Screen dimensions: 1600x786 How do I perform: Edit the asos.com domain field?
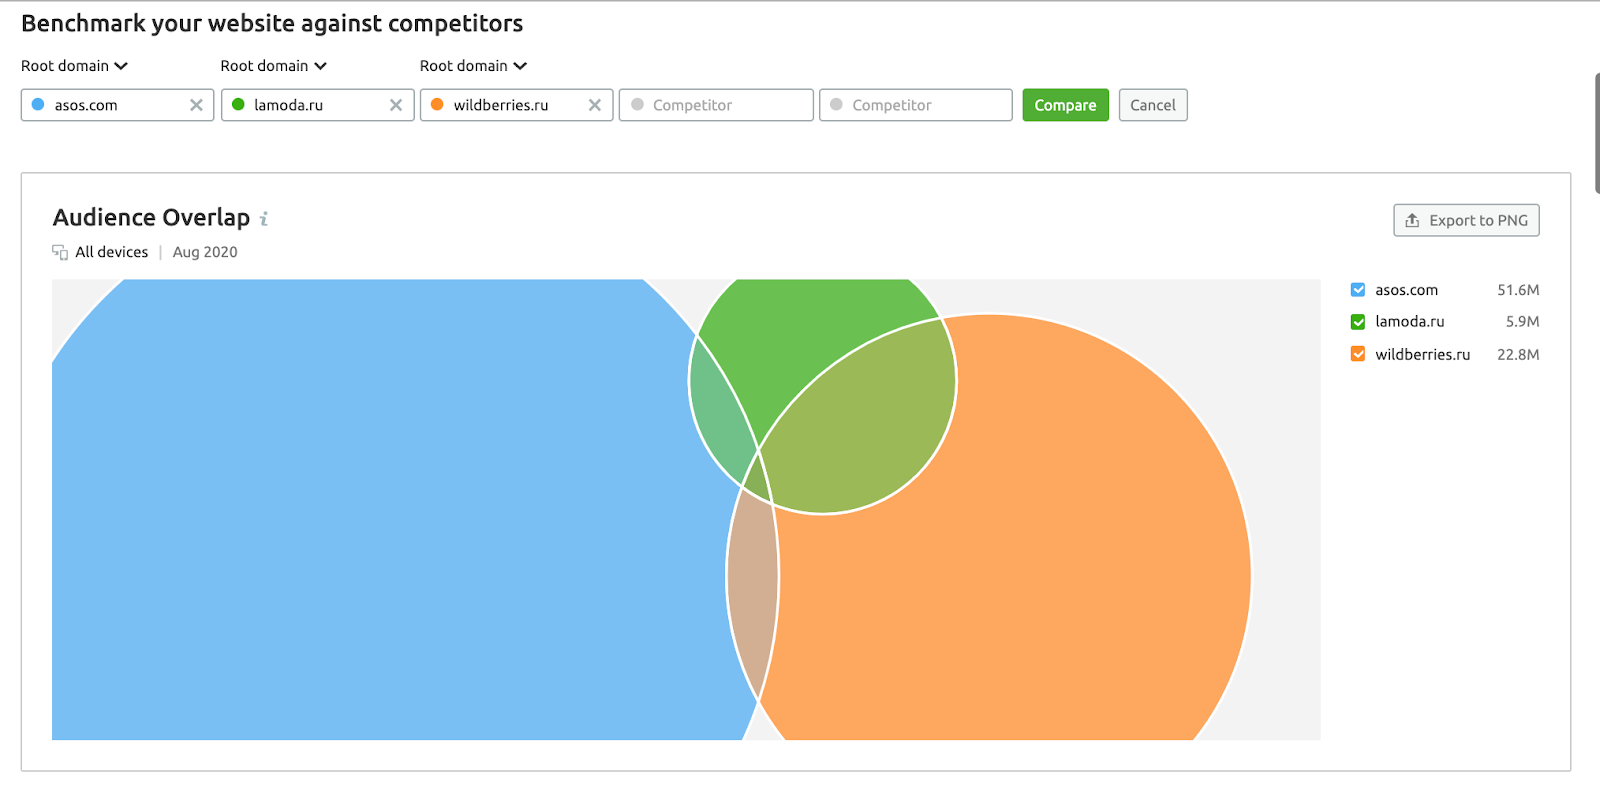(x=118, y=105)
